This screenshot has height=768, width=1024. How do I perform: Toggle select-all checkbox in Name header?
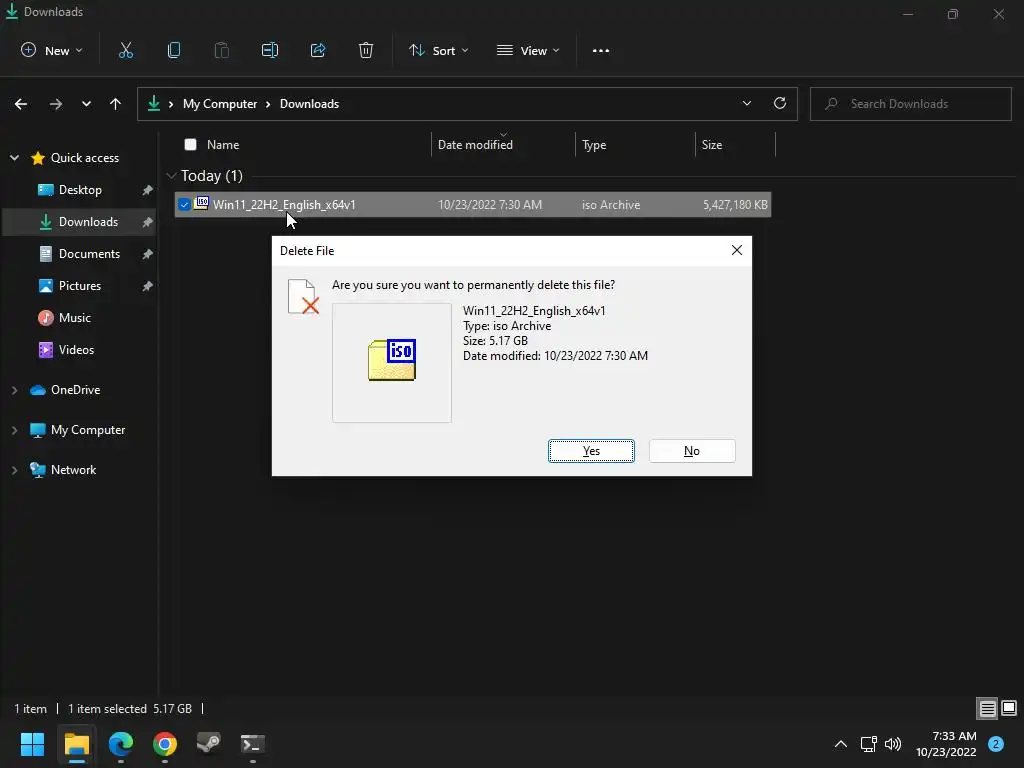(x=190, y=144)
